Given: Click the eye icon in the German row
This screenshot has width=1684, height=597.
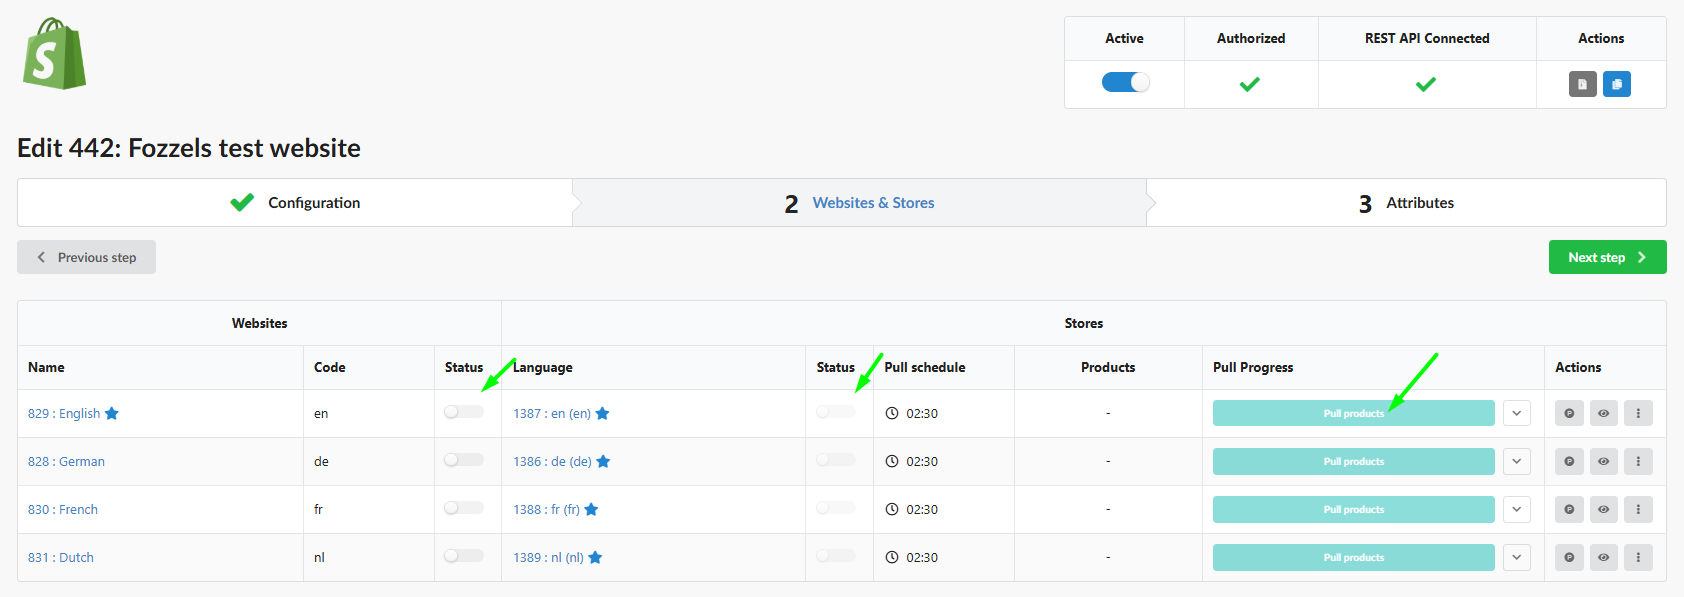Looking at the screenshot, I should click(x=1603, y=461).
